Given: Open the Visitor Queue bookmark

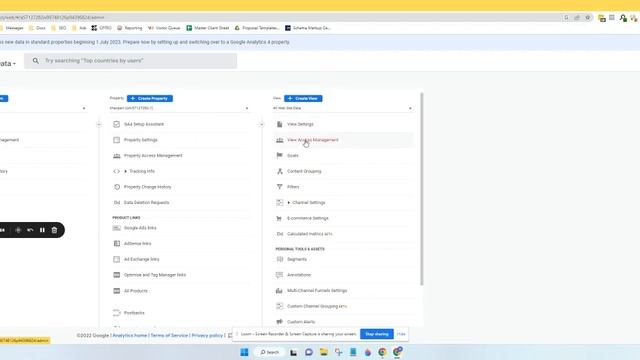Looking at the screenshot, I should [x=164, y=28].
